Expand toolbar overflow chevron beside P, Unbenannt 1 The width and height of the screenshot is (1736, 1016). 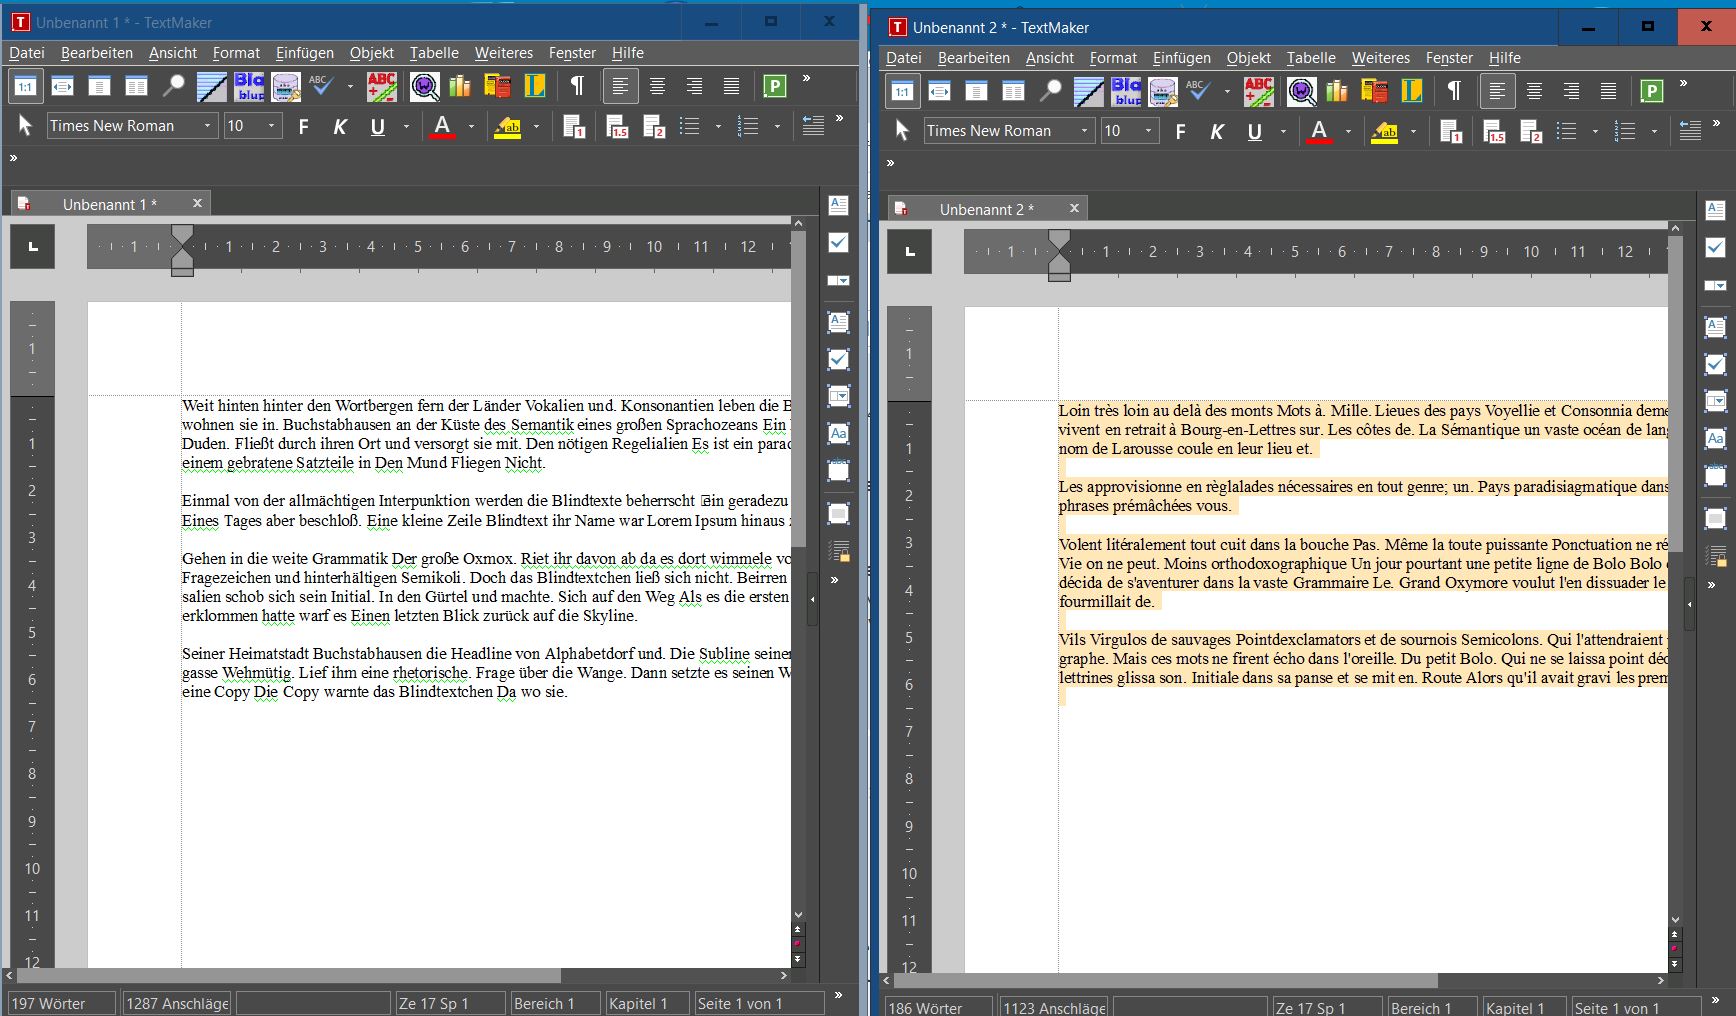pos(806,79)
